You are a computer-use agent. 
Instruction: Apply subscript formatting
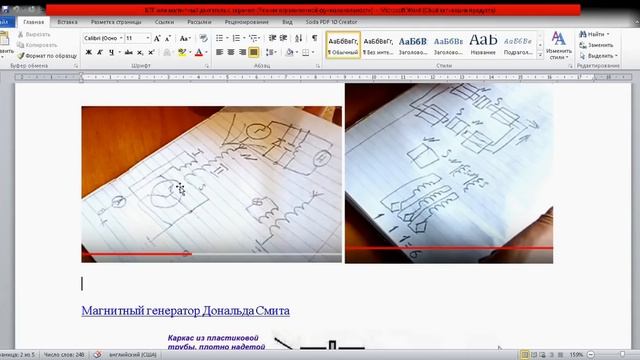click(x=140, y=52)
